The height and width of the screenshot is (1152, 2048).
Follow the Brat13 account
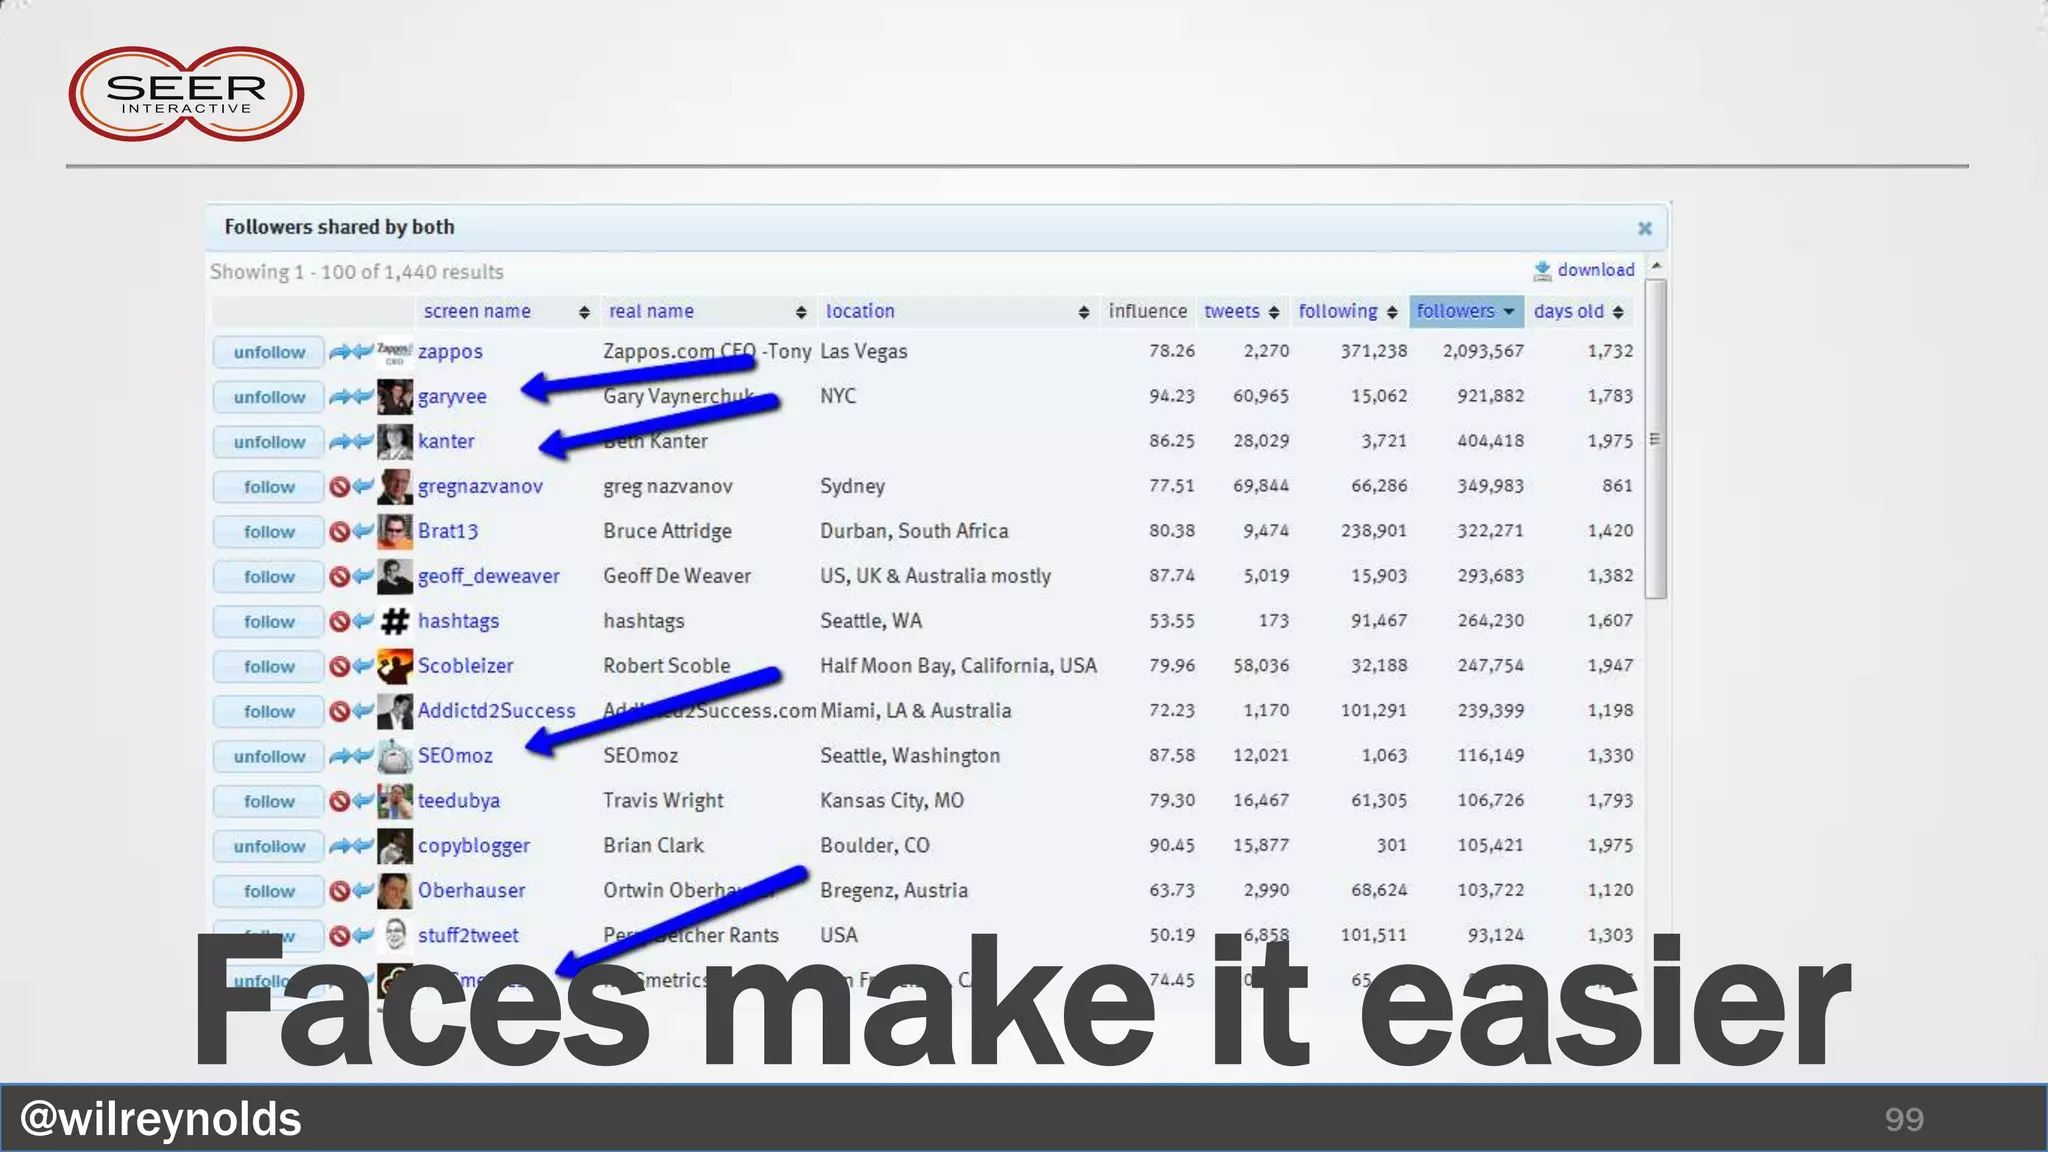[x=269, y=532]
